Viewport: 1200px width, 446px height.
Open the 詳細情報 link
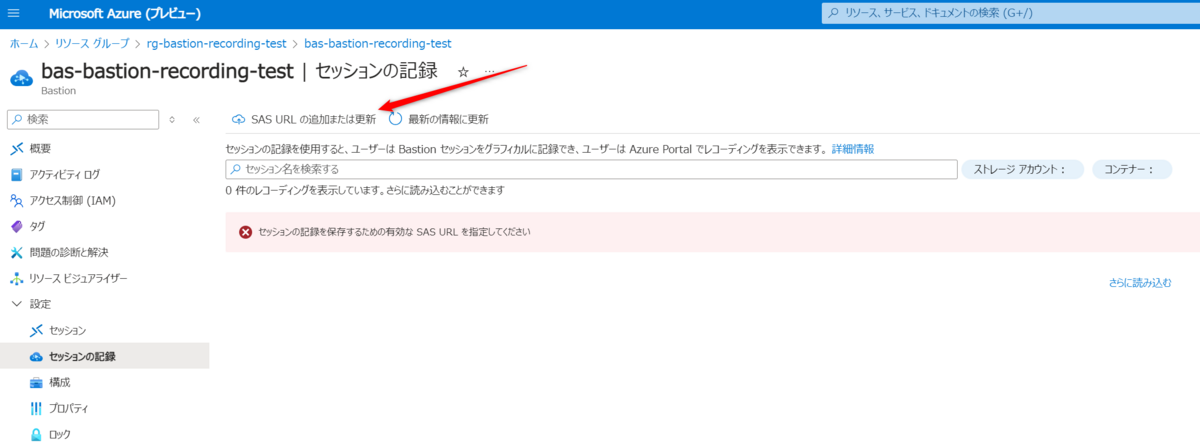click(853, 149)
